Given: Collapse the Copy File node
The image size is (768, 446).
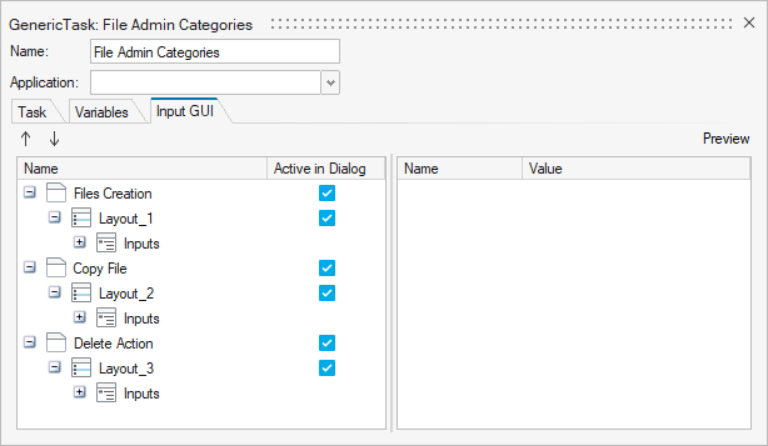Looking at the screenshot, I should (x=30, y=267).
